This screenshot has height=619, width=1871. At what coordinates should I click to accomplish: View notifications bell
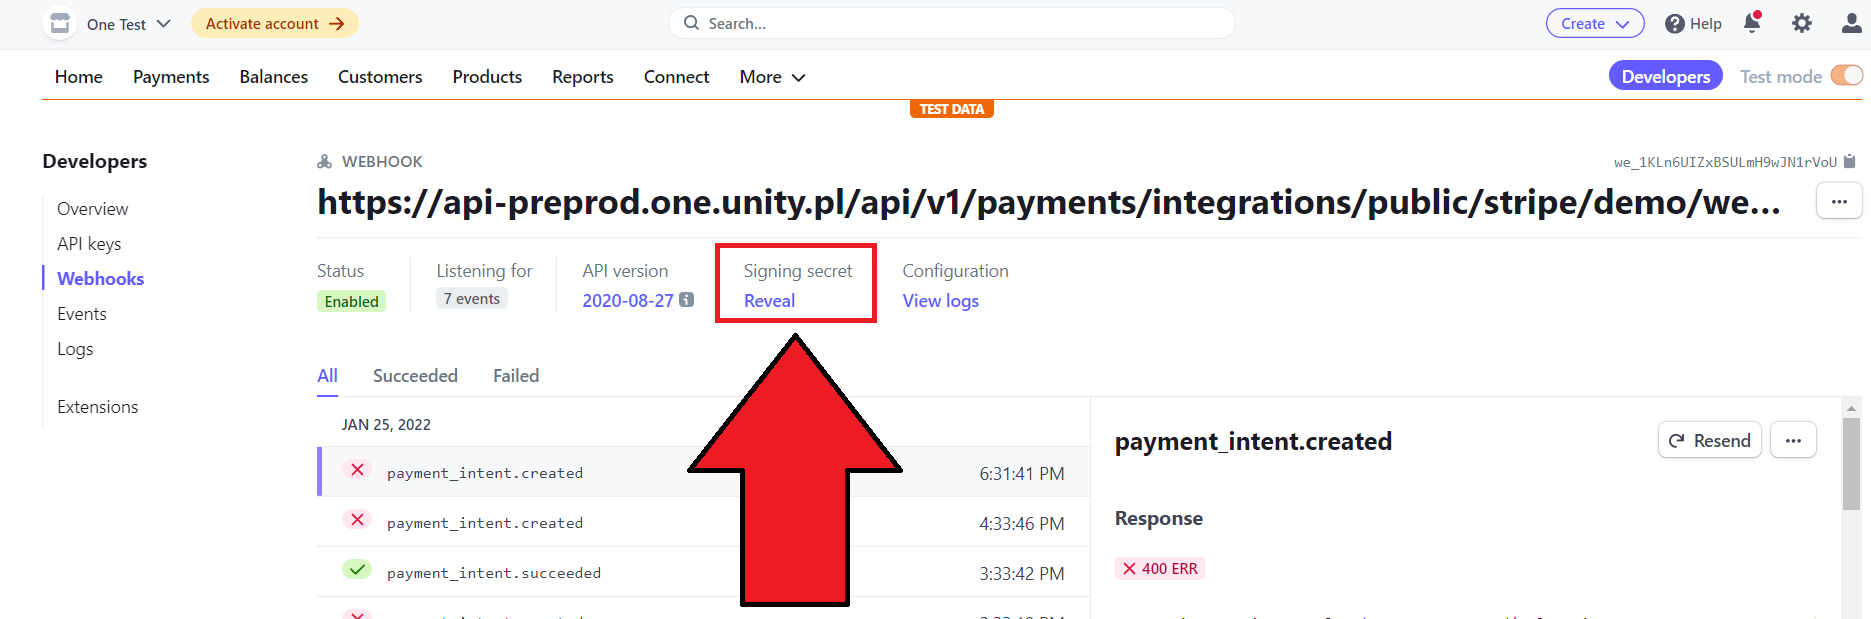tap(1752, 22)
